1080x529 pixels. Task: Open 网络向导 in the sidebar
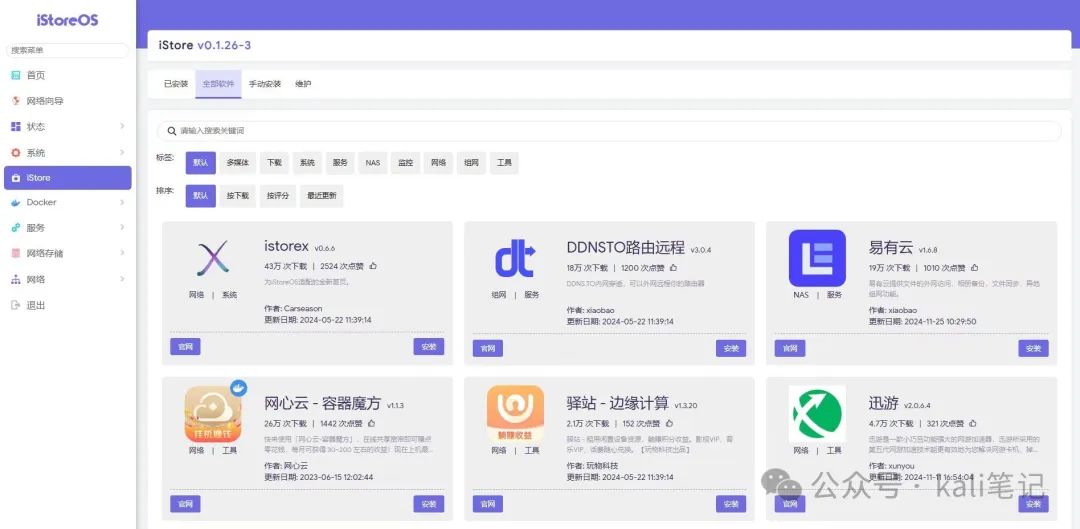tap(68, 101)
